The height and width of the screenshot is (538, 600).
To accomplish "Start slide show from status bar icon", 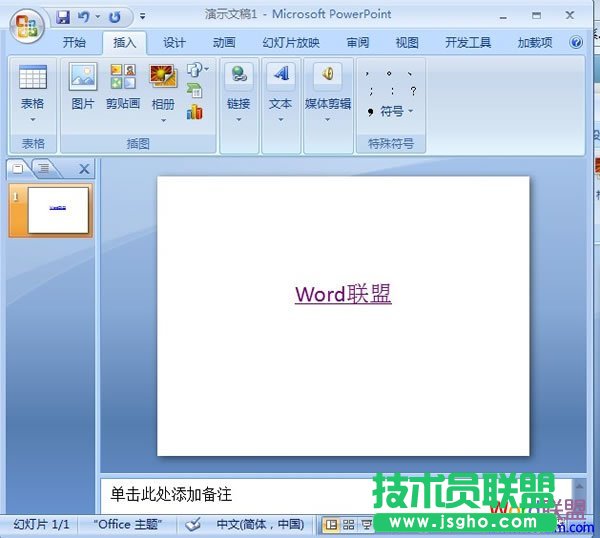I will pos(366,525).
